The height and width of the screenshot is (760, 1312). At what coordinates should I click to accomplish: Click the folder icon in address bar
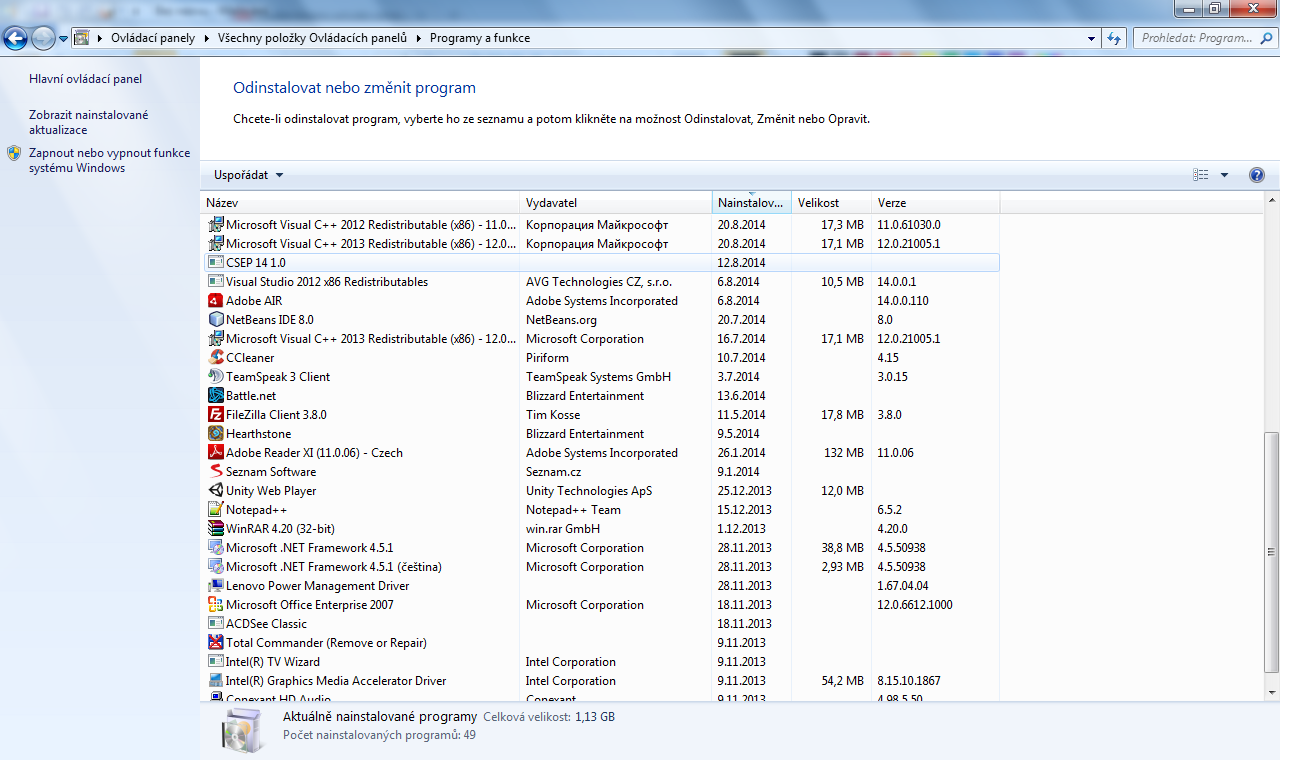[82, 38]
